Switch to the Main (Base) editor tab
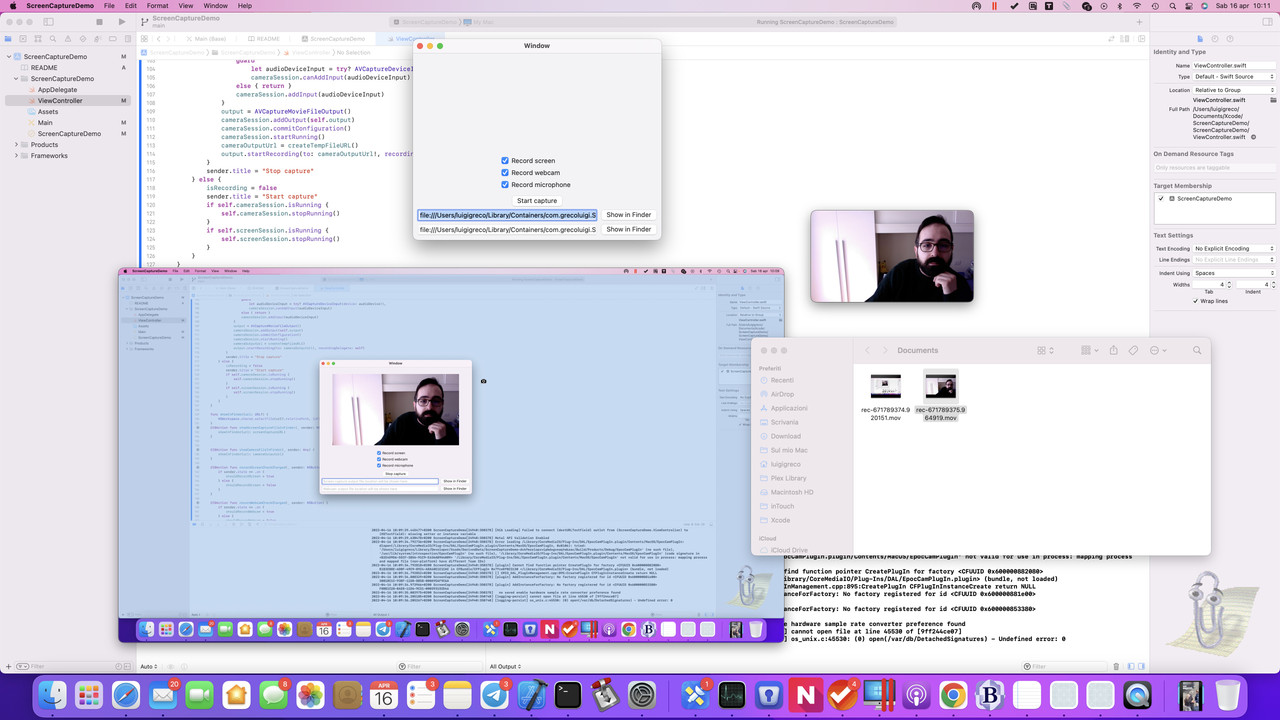 208,39
